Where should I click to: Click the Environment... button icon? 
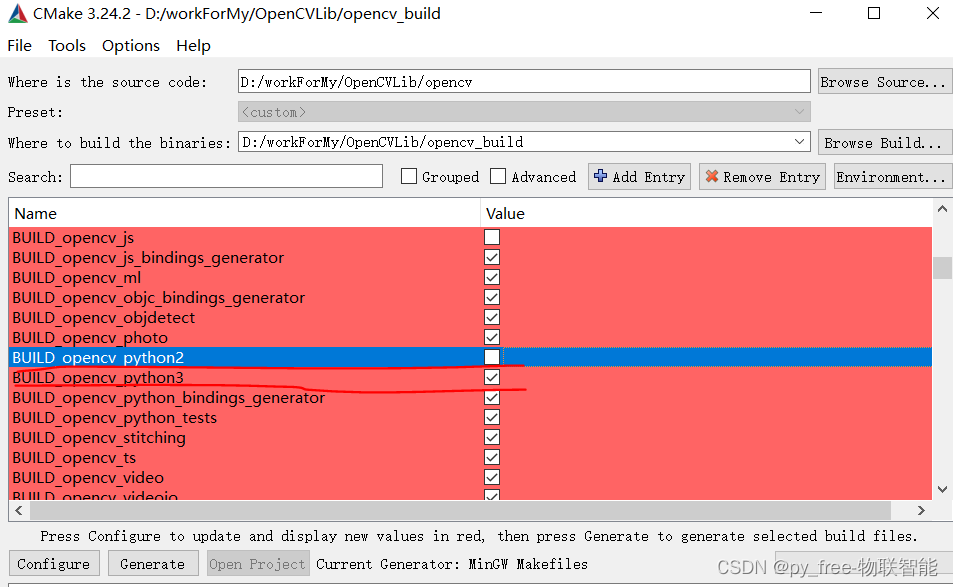click(892, 176)
